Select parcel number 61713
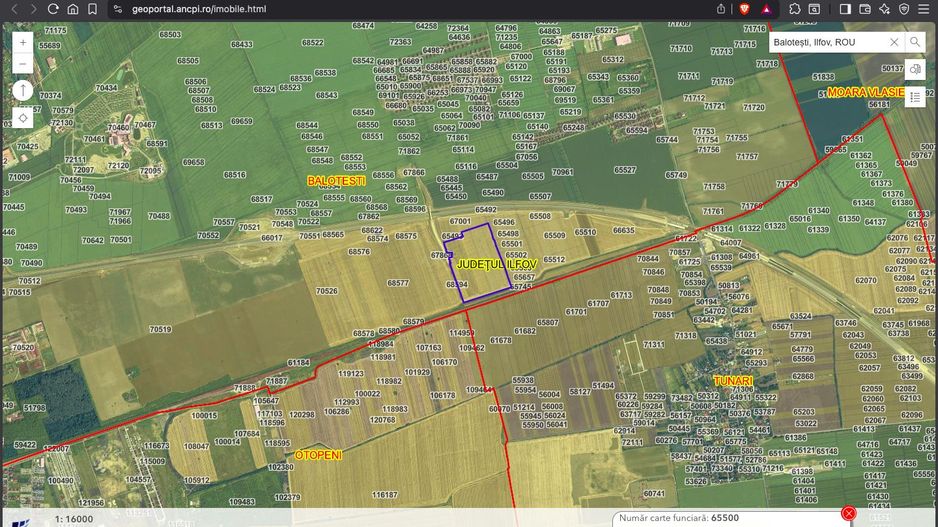Image resolution: width=938 pixels, height=527 pixels. click(621, 295)
